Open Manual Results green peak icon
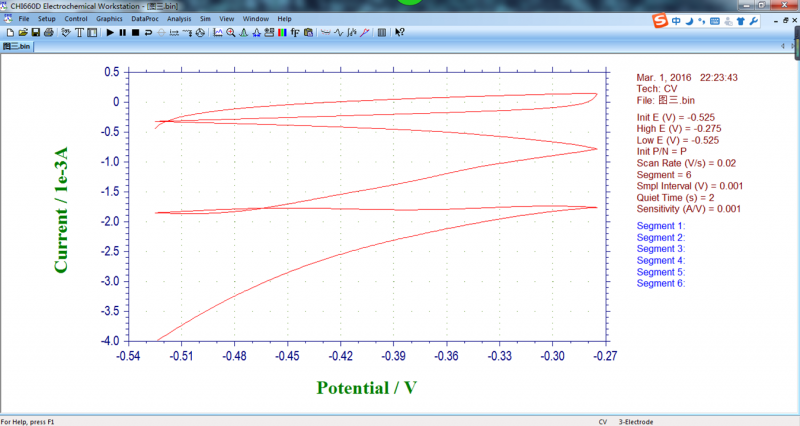Viewport: 800px width, 426px height. point(243,32)
